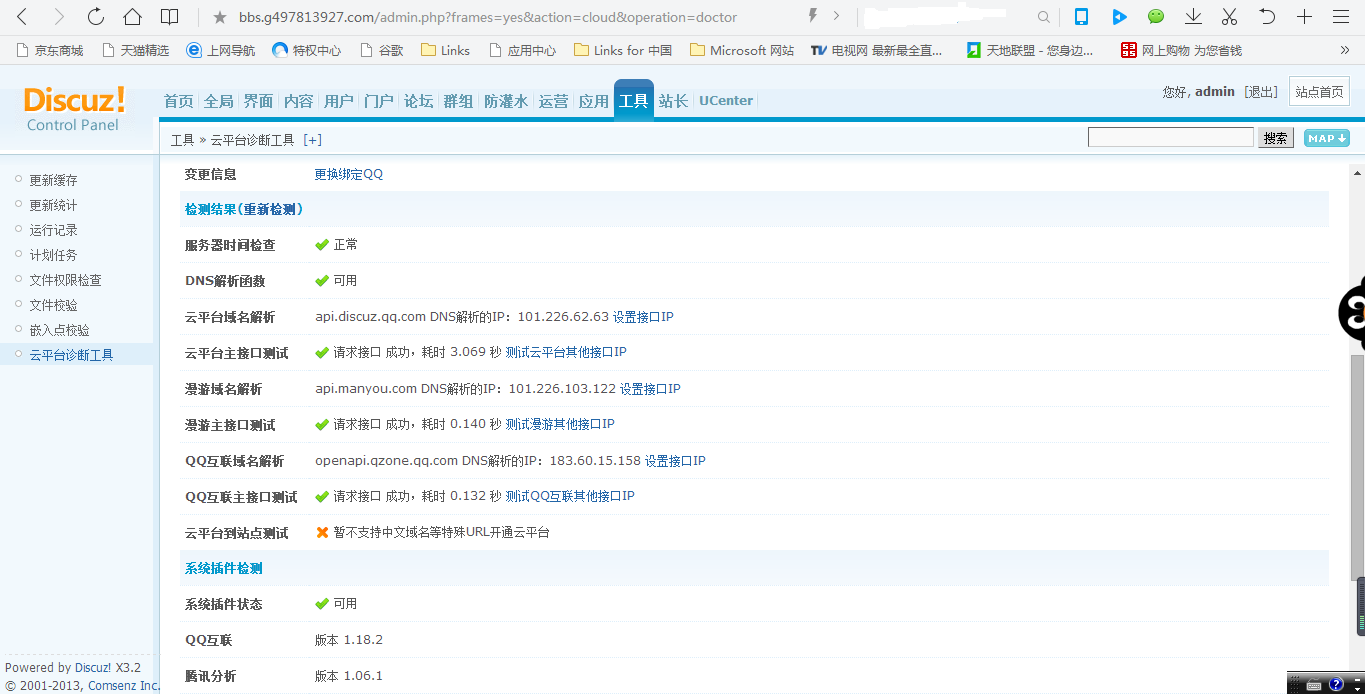The image size is (1365, 694).
Task: Click the lightning speed mode icon
Action: [813, 16]
